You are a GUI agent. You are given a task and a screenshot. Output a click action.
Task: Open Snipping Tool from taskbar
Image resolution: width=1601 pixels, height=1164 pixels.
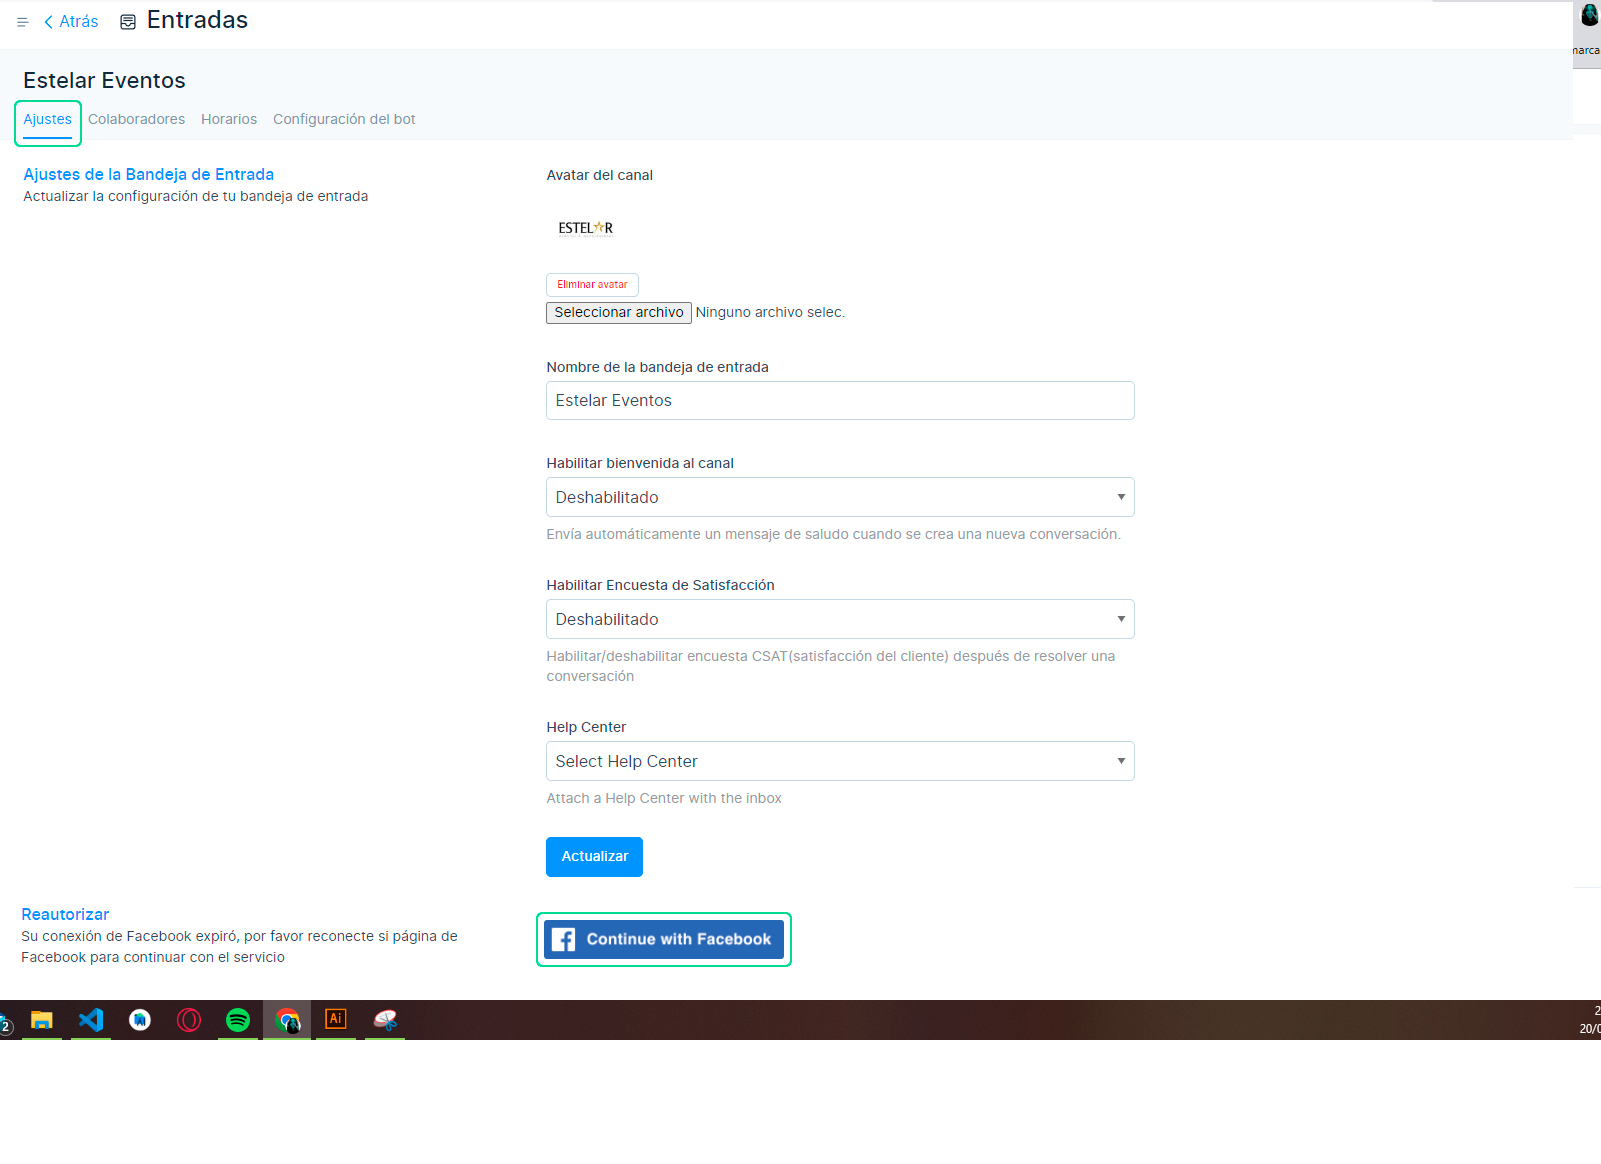pyautogui.click(x=385, y=1020)
